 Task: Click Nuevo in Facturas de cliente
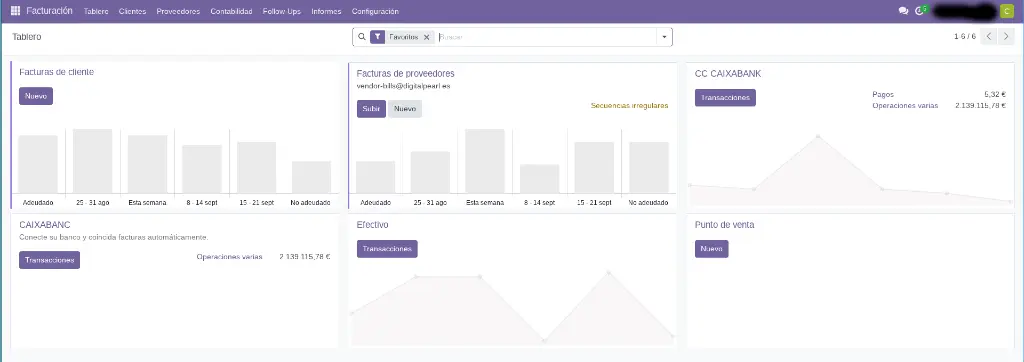[x=36, y=96]
